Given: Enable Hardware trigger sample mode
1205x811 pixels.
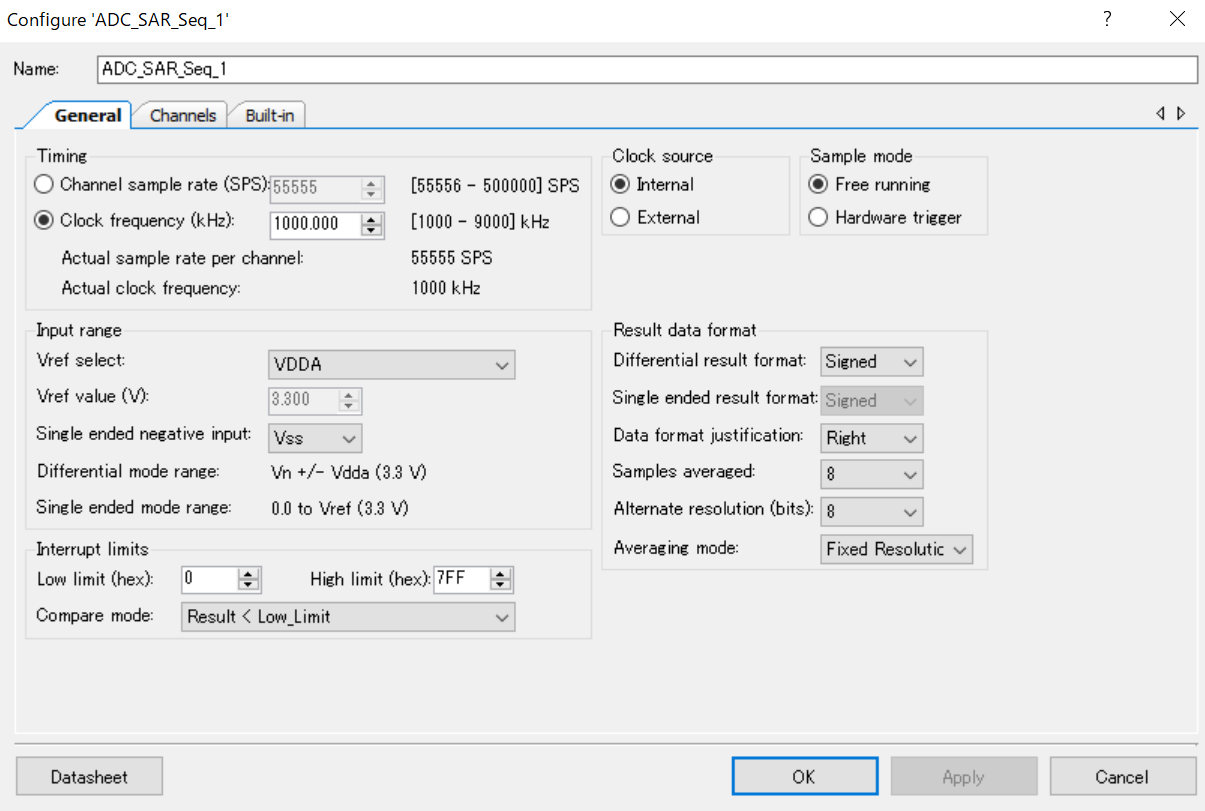Looking at the screenshot, I should pyautogui.click(x=818, y=217).
